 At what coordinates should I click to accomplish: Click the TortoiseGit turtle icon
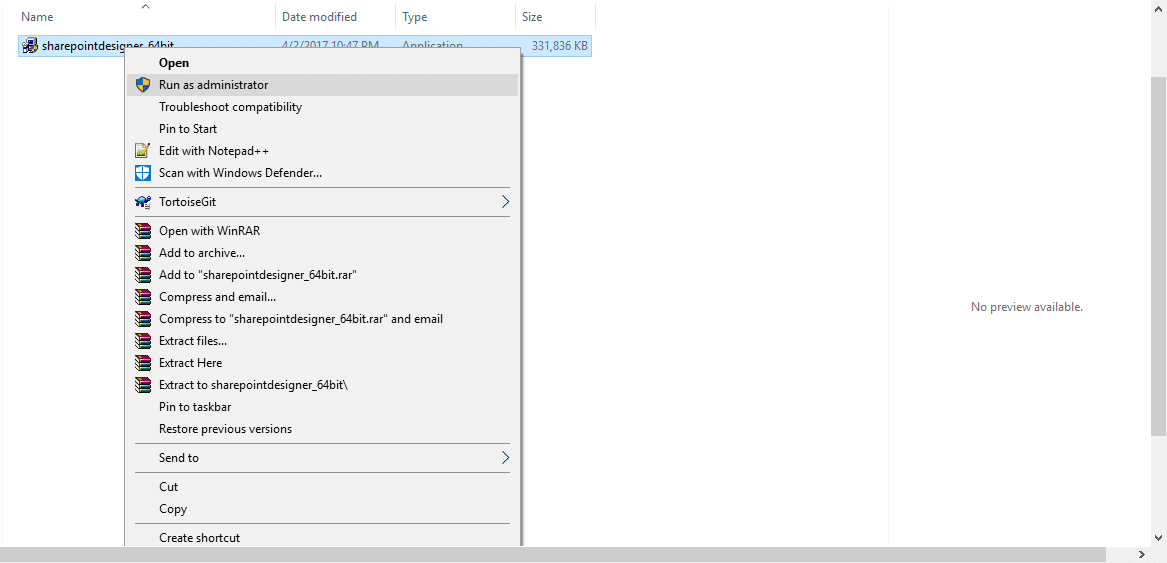143,202
